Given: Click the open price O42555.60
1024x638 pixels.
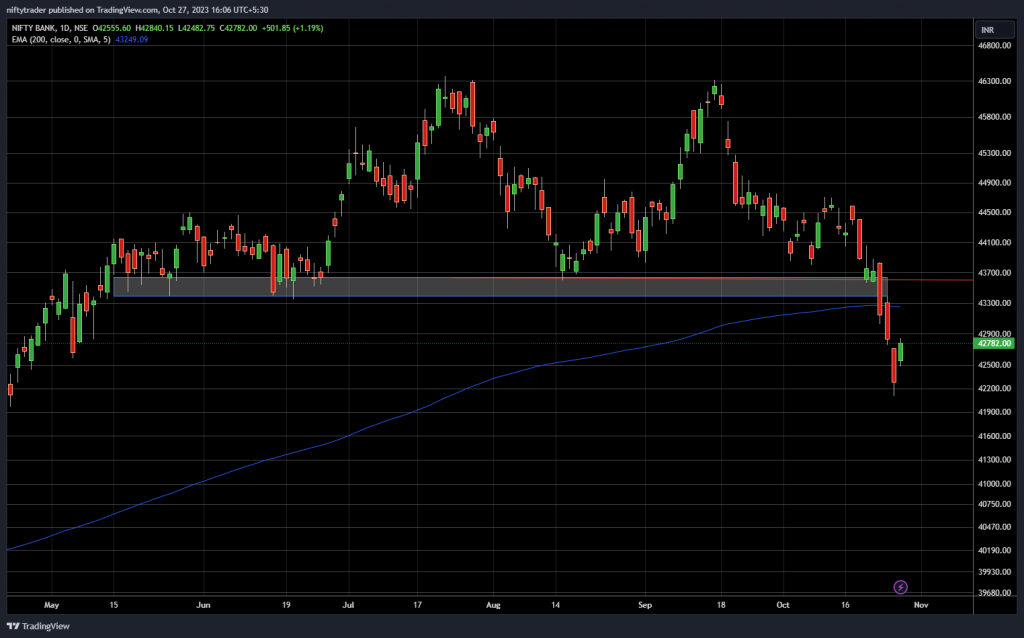Looking at the screenshot, I should [112, 28].
